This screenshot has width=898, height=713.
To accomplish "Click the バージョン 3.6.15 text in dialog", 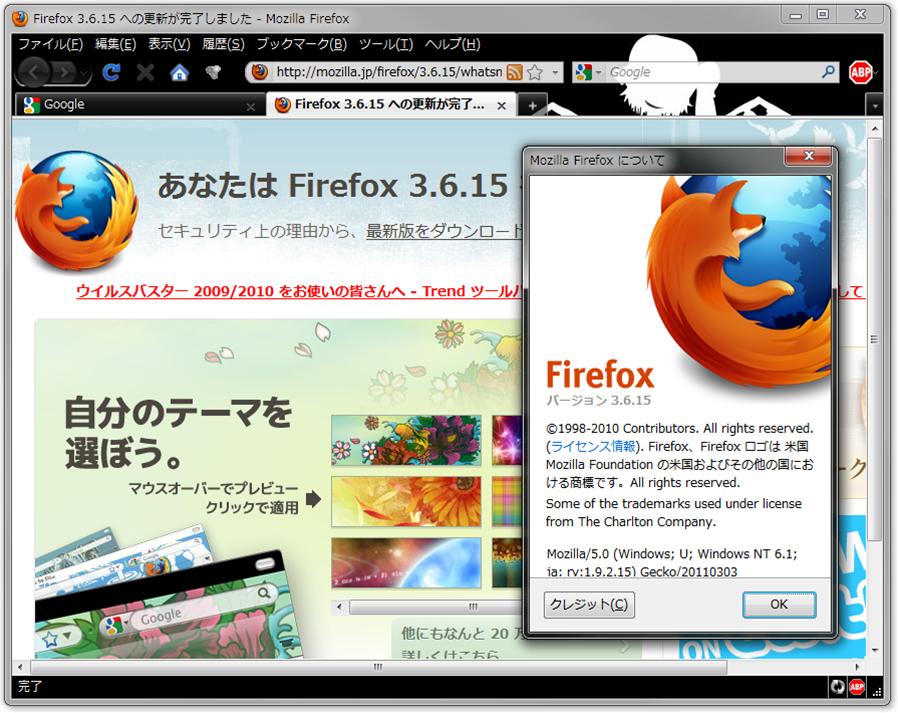I will coord(598,400).
